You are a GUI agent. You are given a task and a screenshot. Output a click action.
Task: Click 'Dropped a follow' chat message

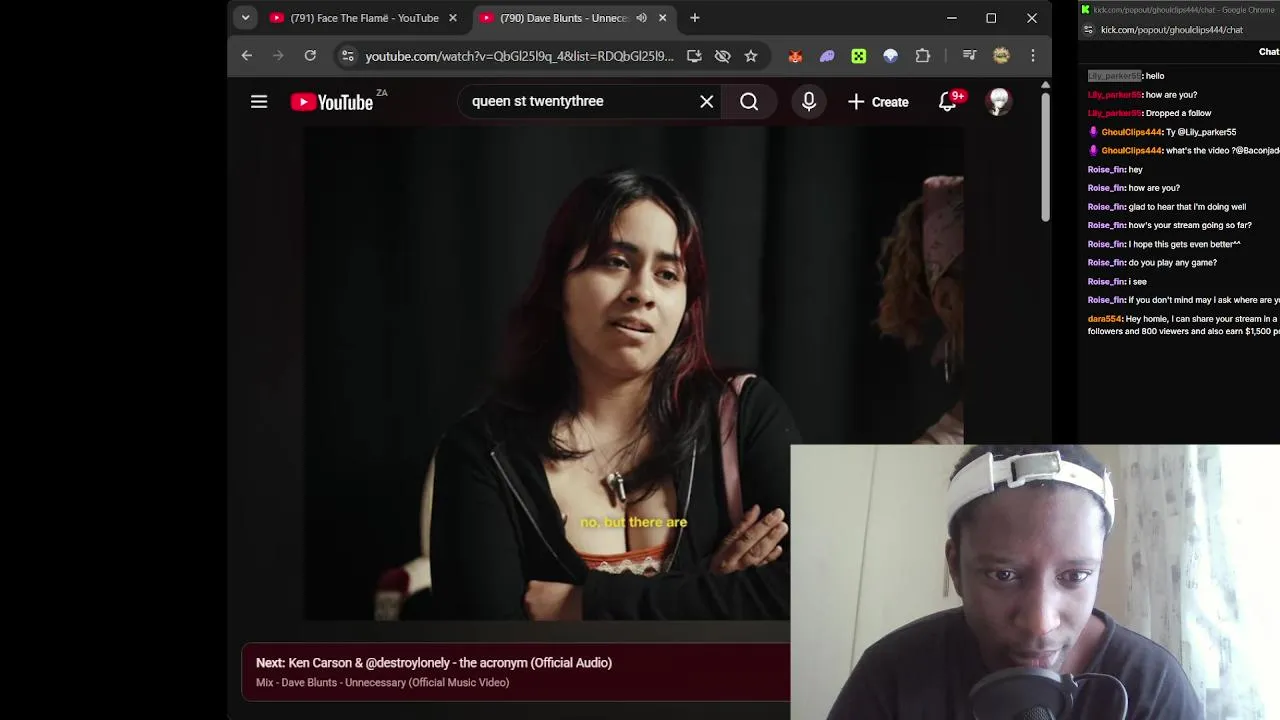pyautogui.click(x=1149, y=113)
